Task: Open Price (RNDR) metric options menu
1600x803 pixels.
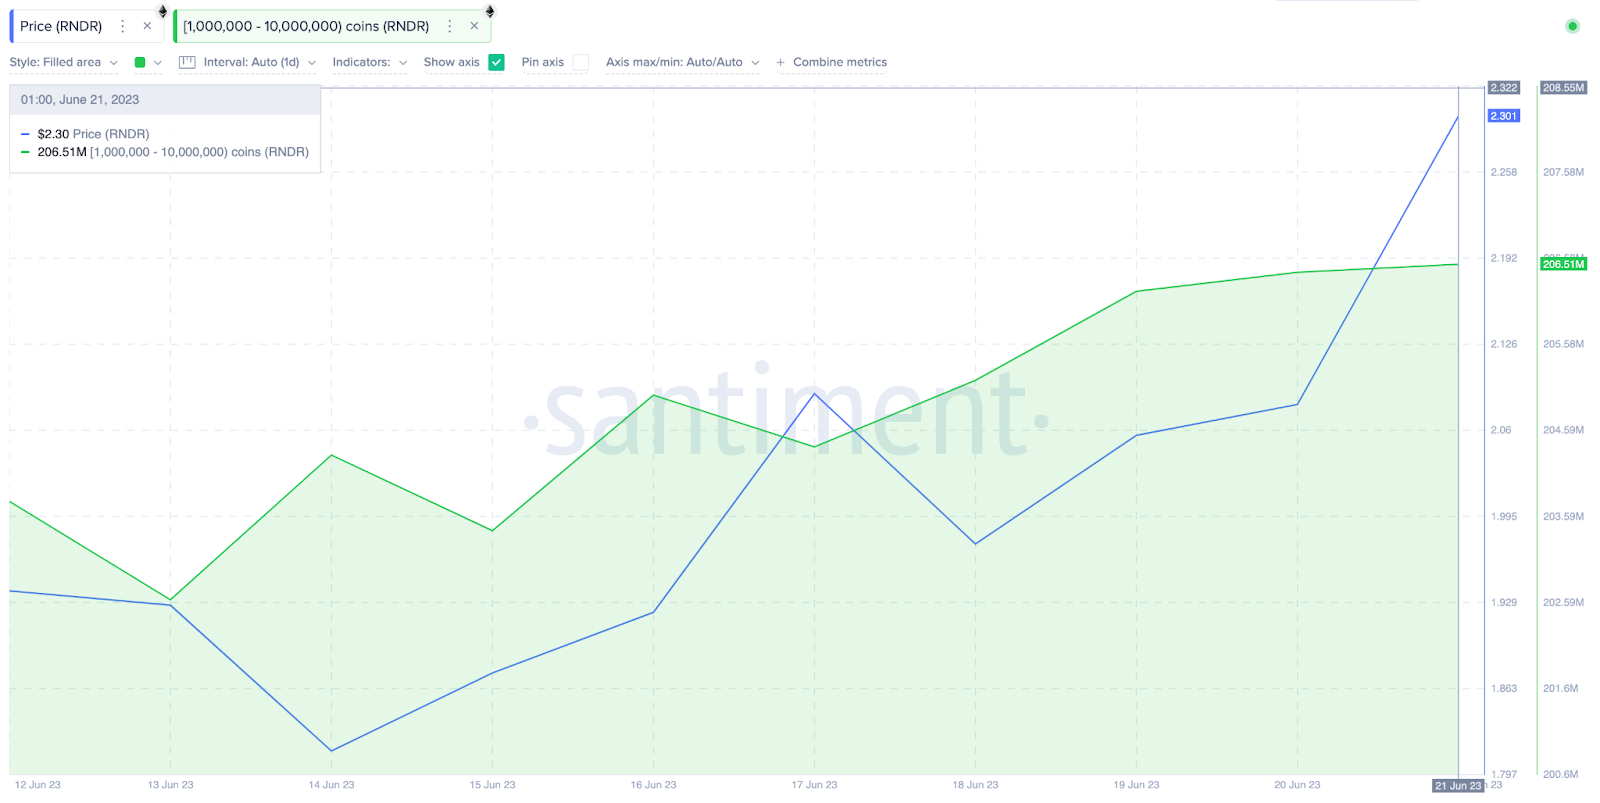Action: (123, 26)
